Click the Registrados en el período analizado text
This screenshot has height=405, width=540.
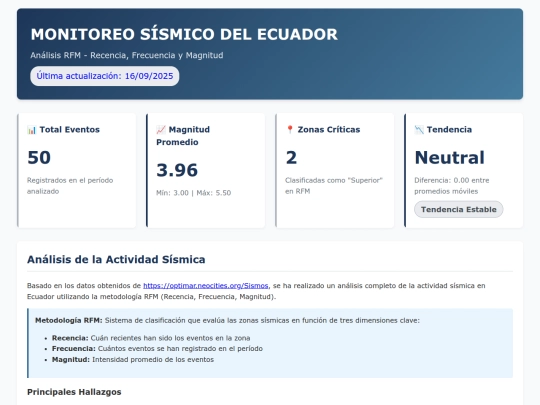pos(70,186)
